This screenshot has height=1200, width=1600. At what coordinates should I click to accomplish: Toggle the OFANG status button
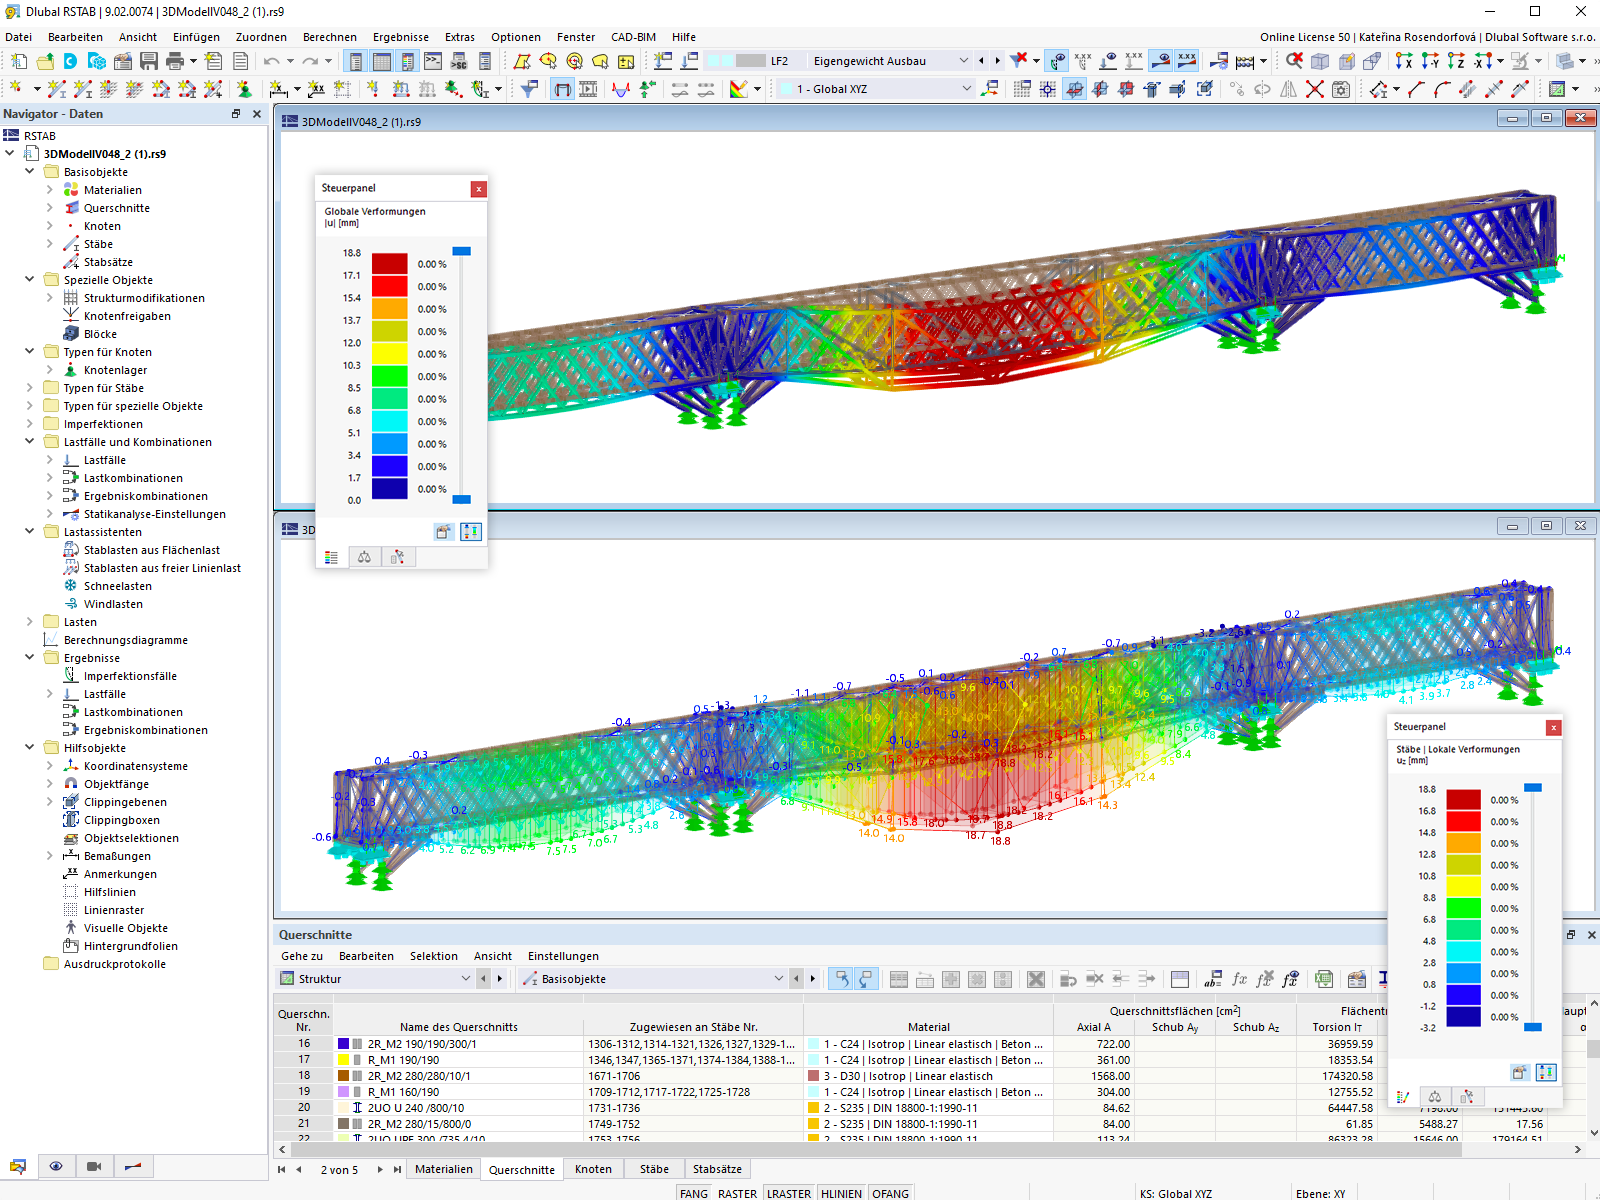tap(890, 1193)
